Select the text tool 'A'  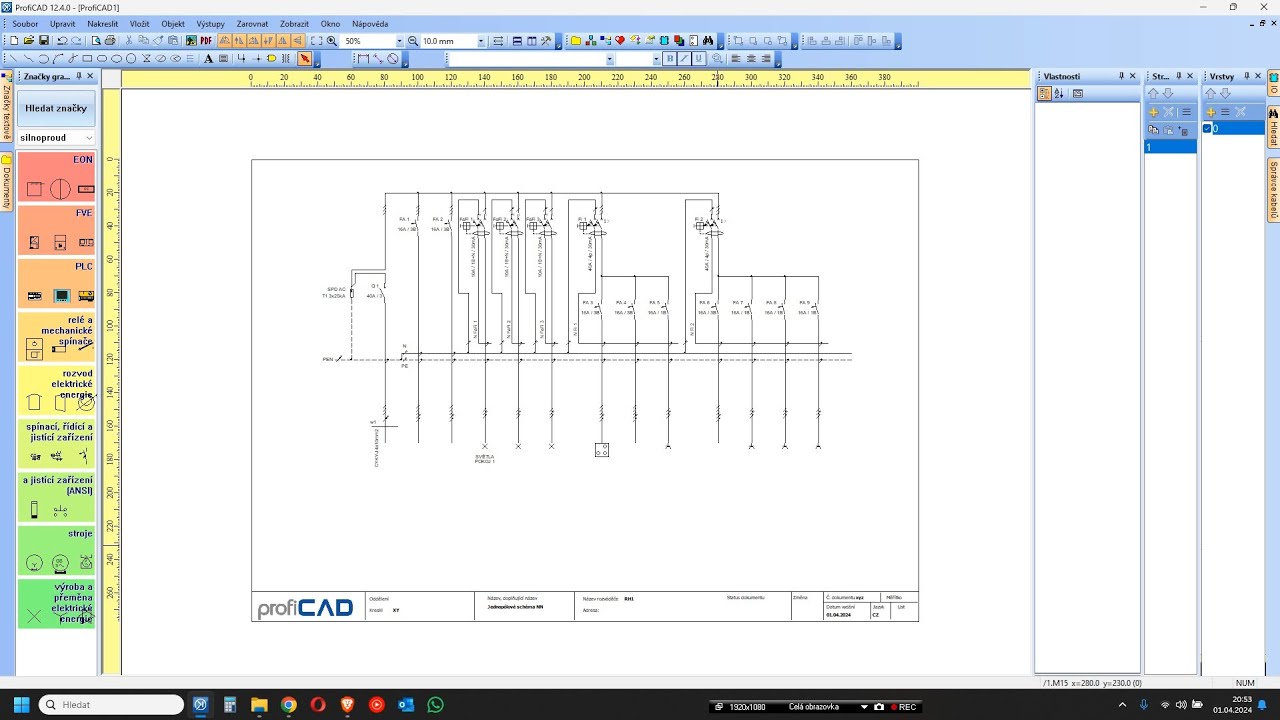(208, 58)
